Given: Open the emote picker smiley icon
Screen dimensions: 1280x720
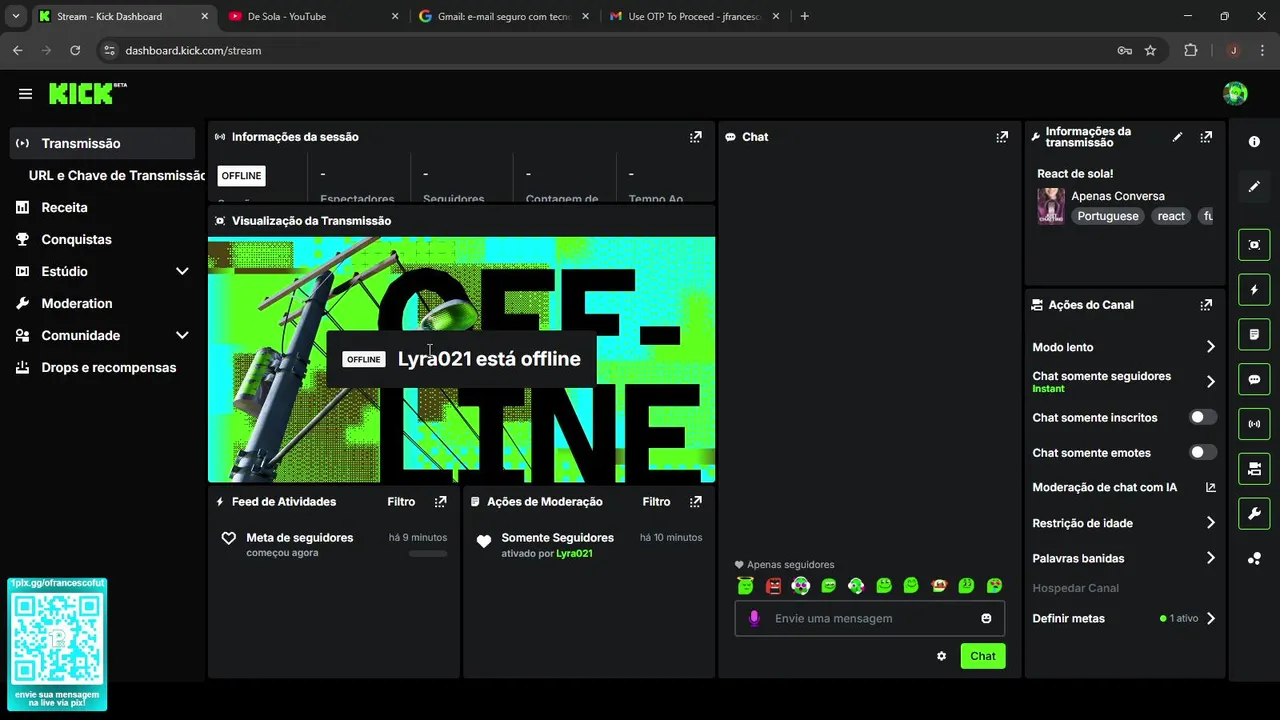Looking at the screenshot, I should coord(986,618).
